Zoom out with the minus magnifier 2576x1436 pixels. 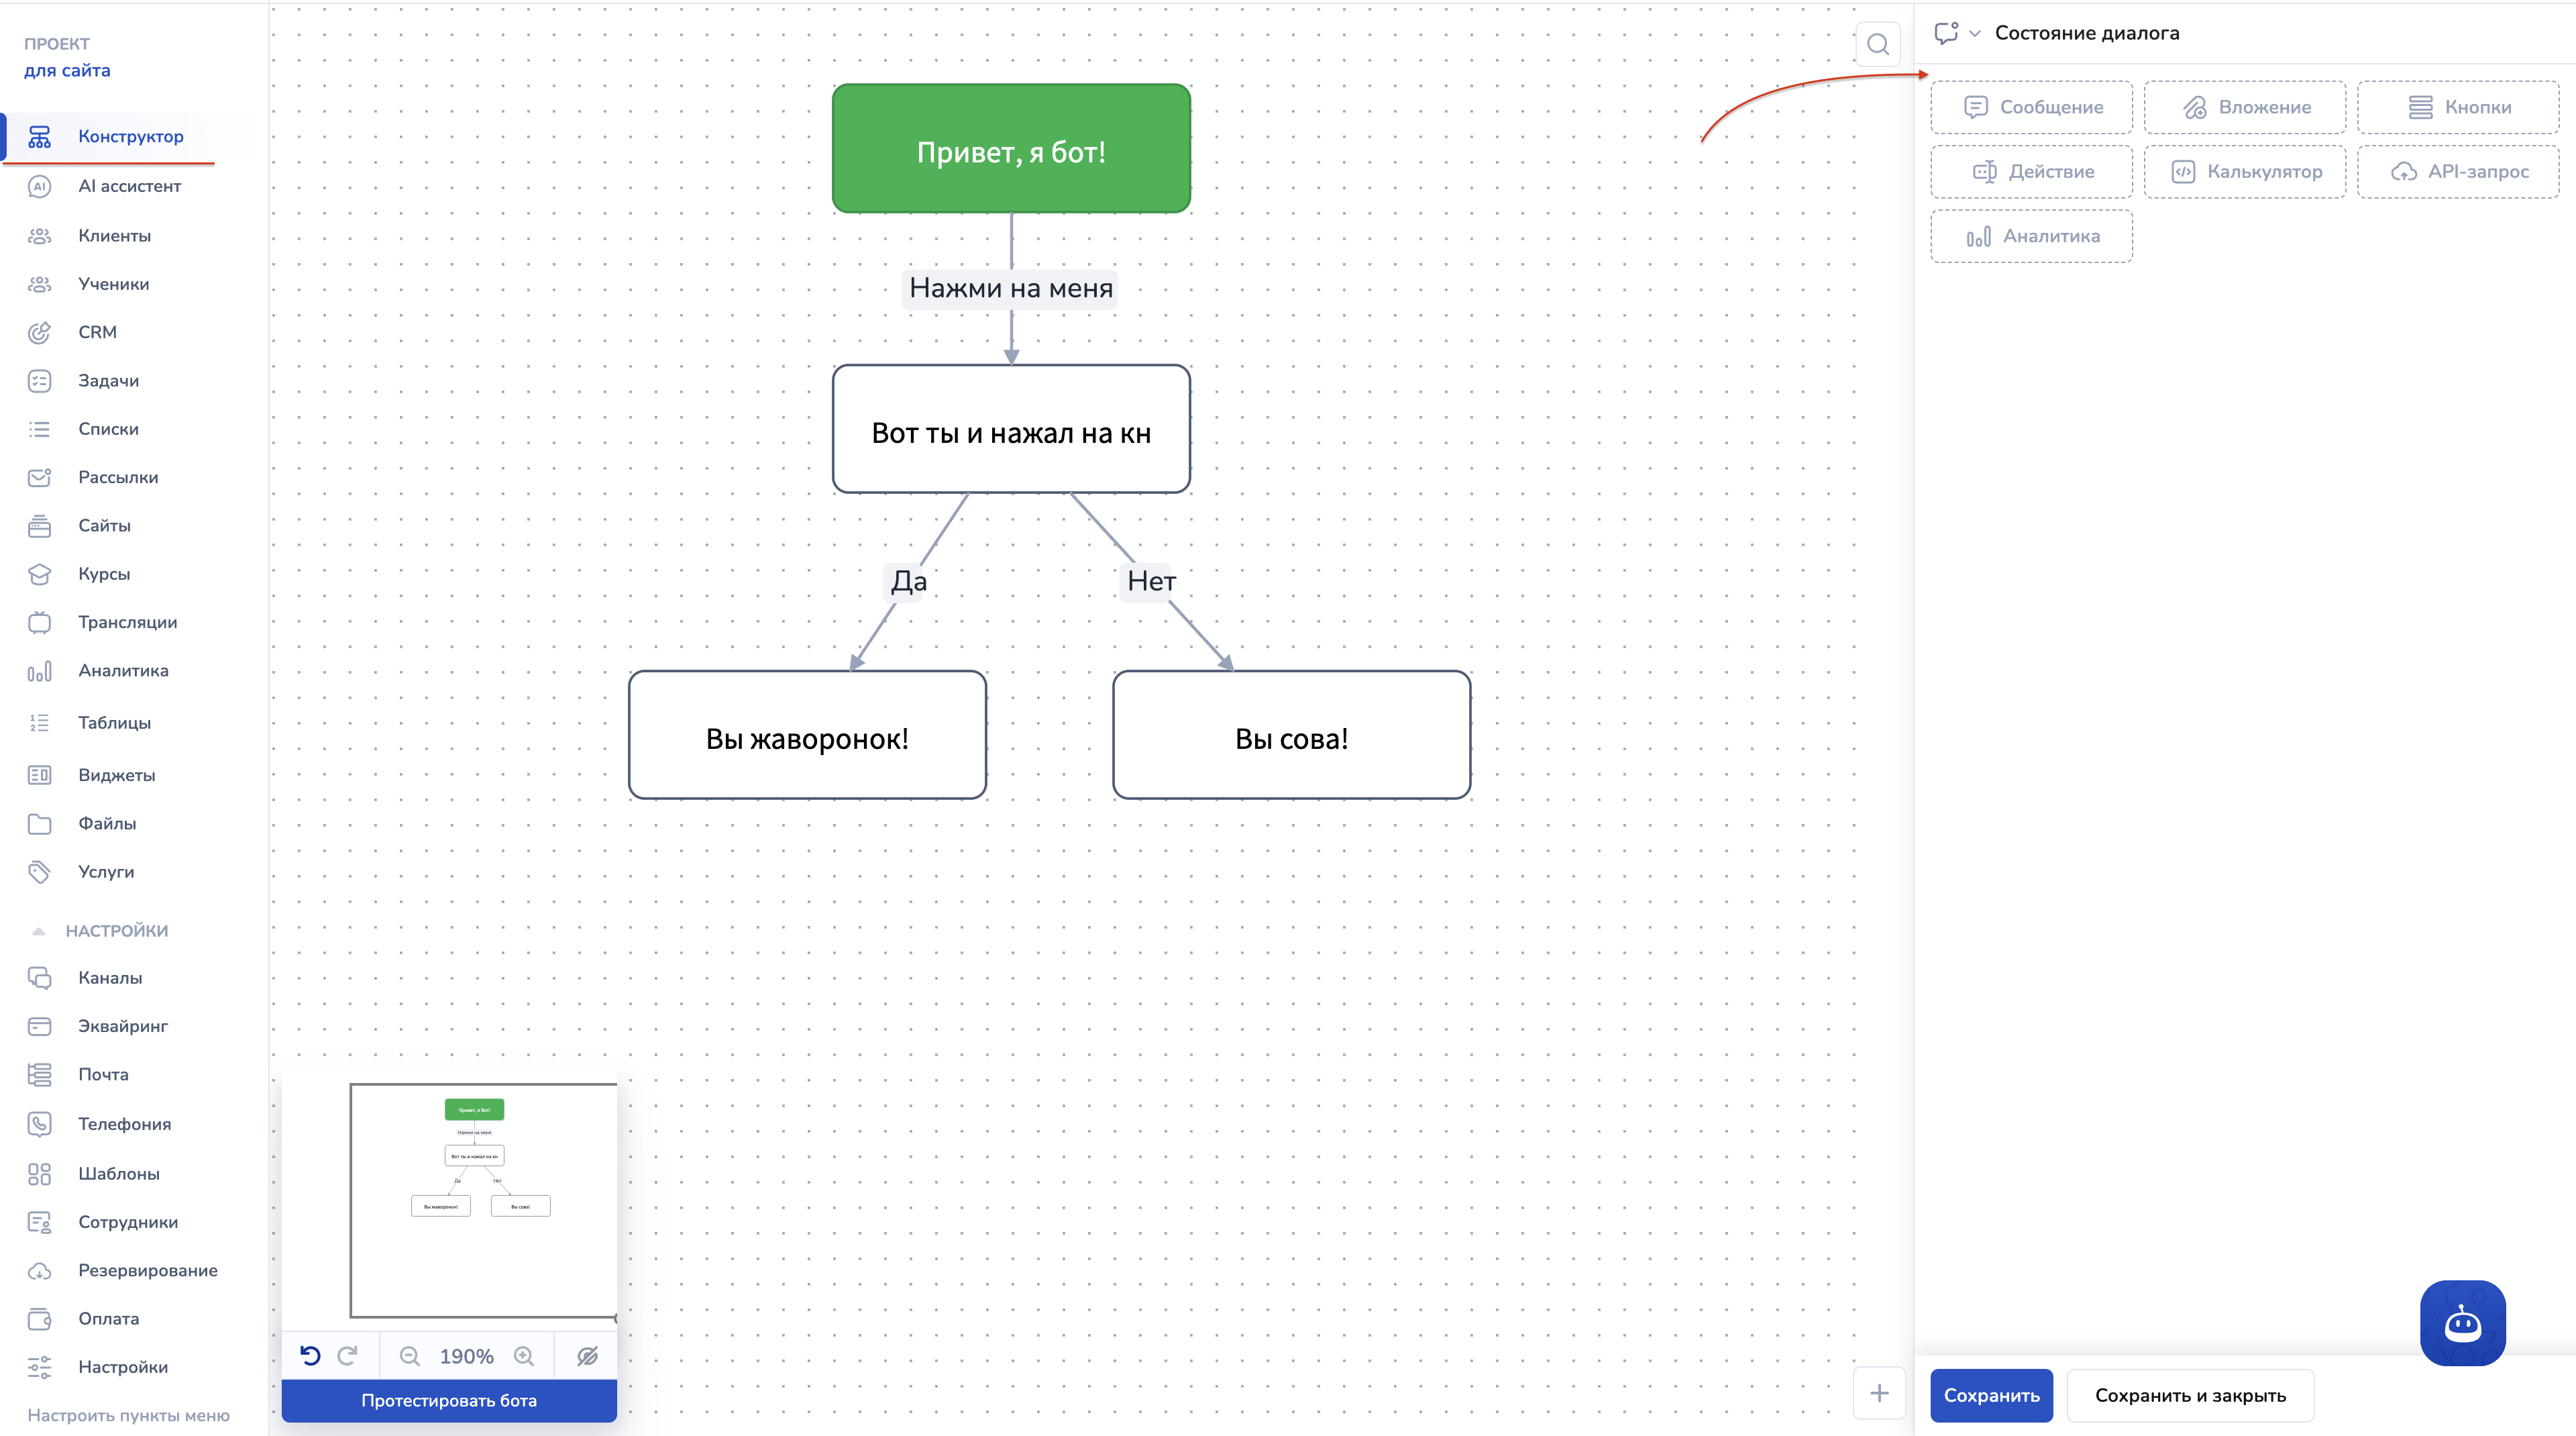click(x=409, y=1355)
